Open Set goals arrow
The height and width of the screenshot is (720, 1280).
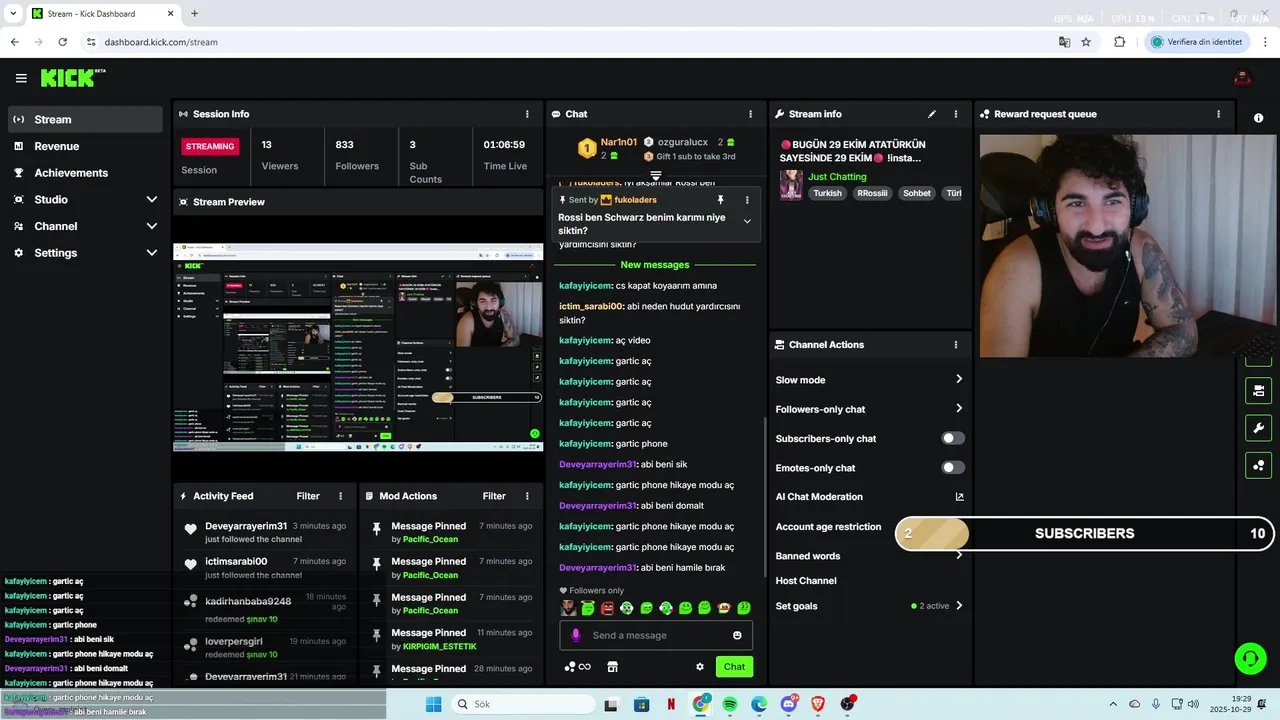click(958, 605)
